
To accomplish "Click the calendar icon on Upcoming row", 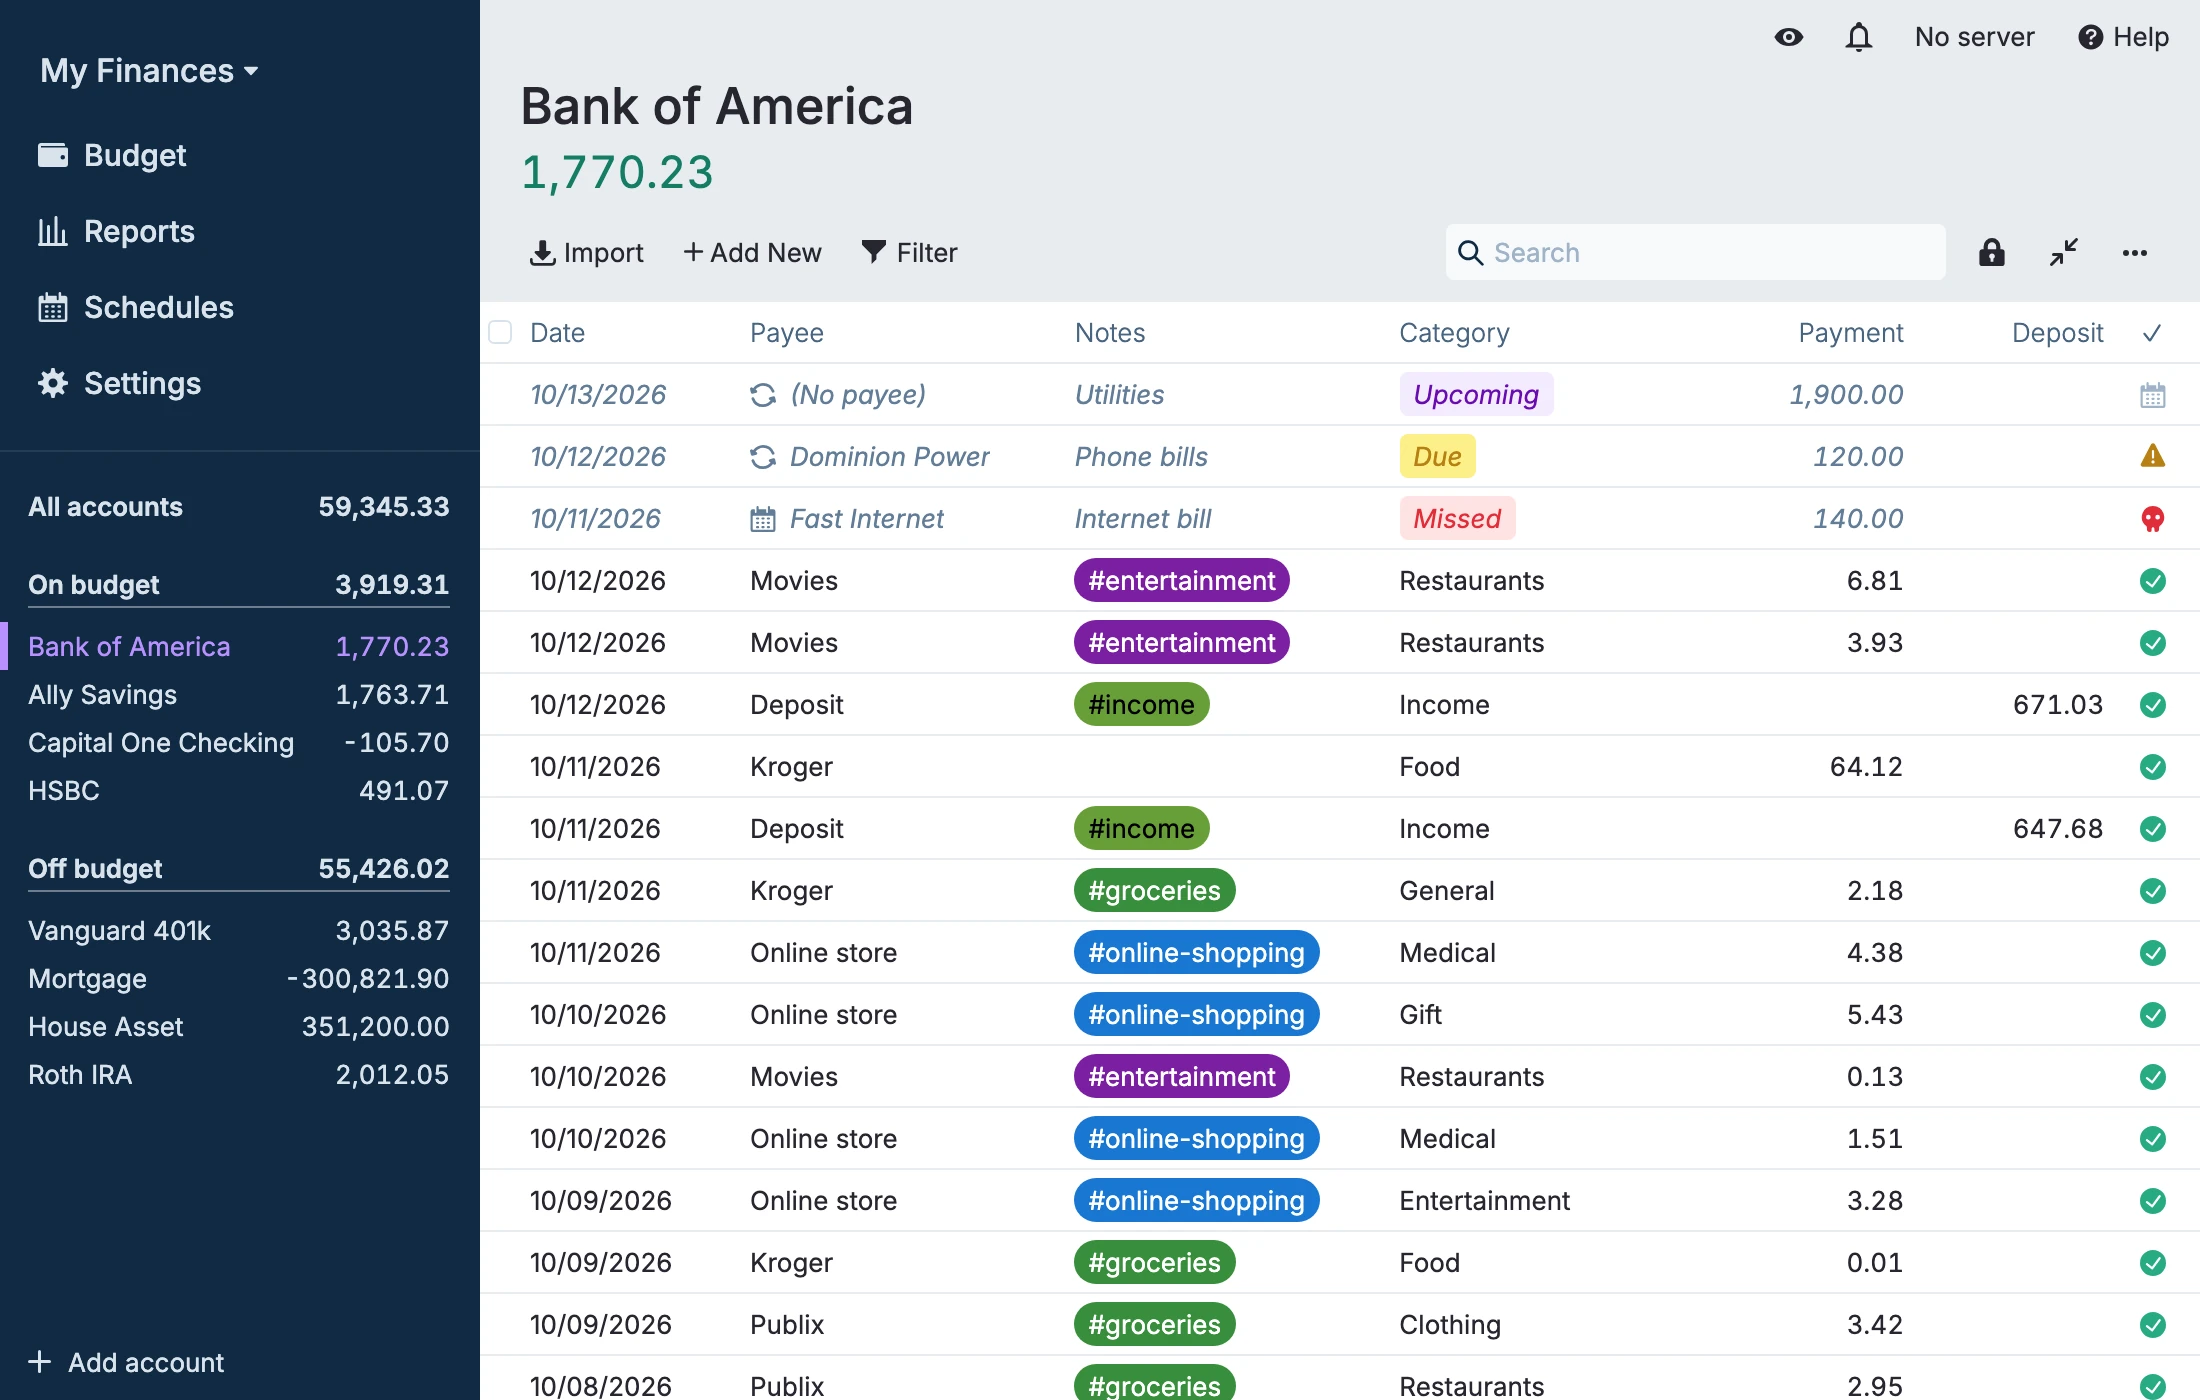I will tap(2152, 395).
